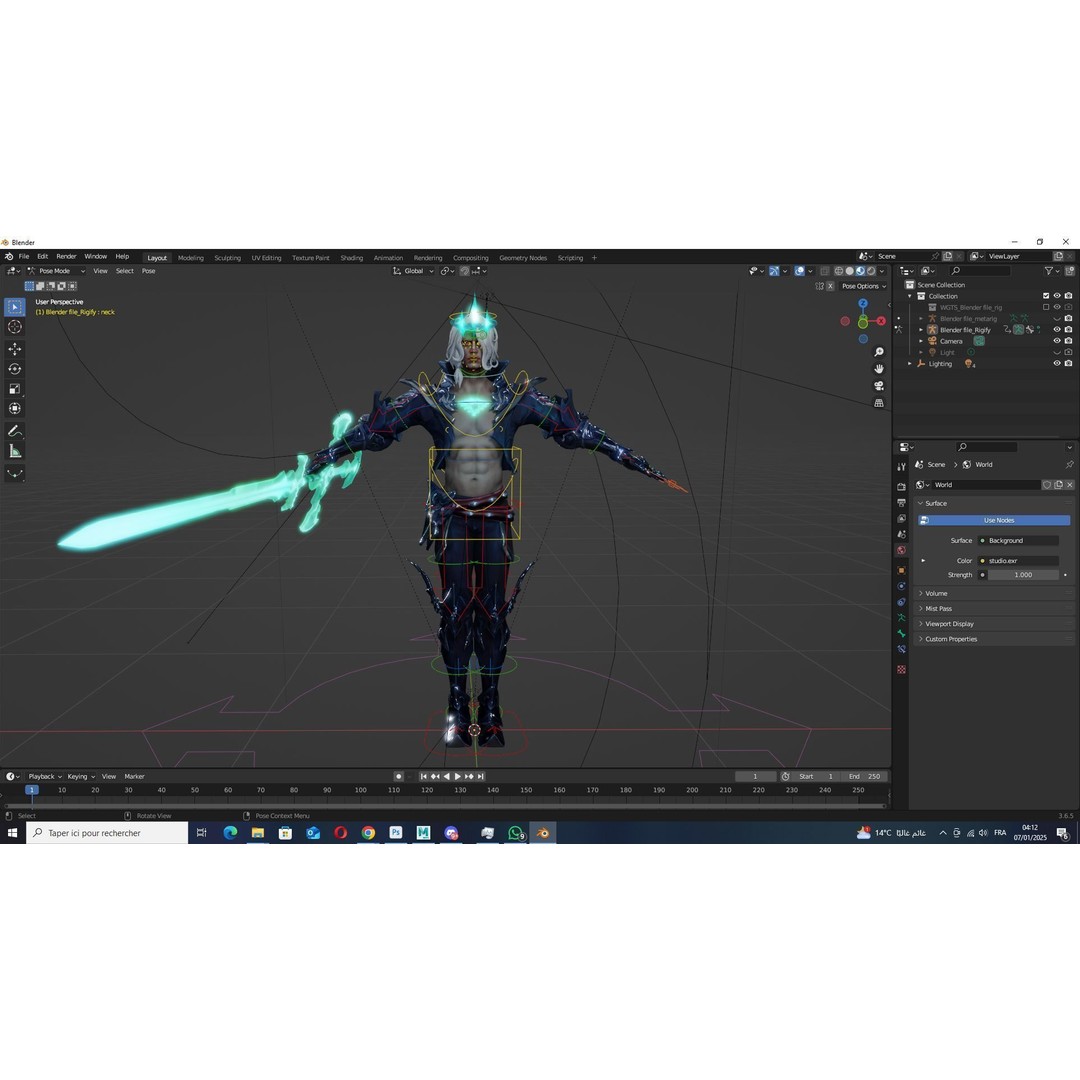
Task: Open the View Layer properties tab
Action: 902,519
